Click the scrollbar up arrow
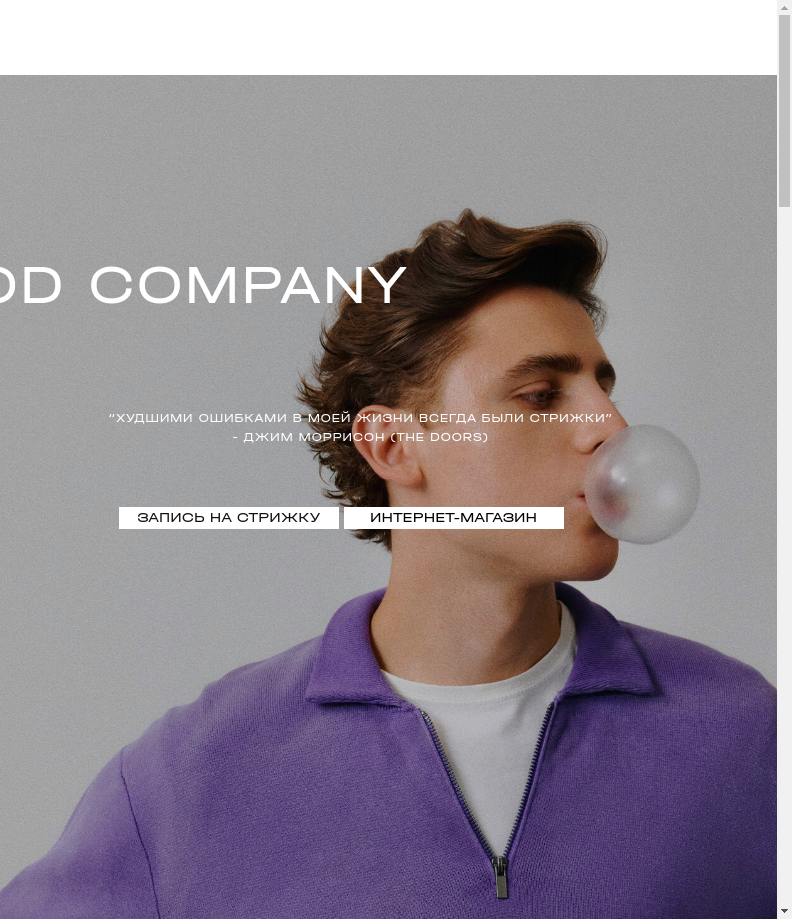The width and height of the screenshot is (792, 919). tap(784, 7)
